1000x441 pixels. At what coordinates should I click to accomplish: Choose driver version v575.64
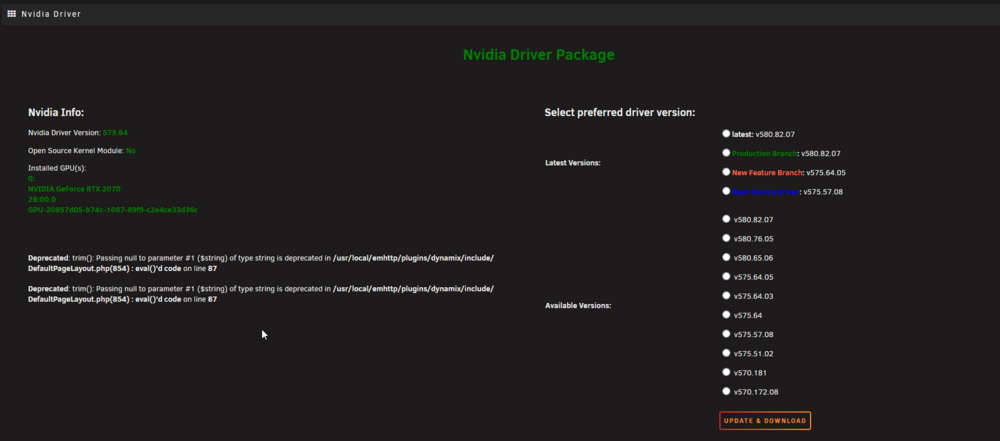(x=726, y=315)
